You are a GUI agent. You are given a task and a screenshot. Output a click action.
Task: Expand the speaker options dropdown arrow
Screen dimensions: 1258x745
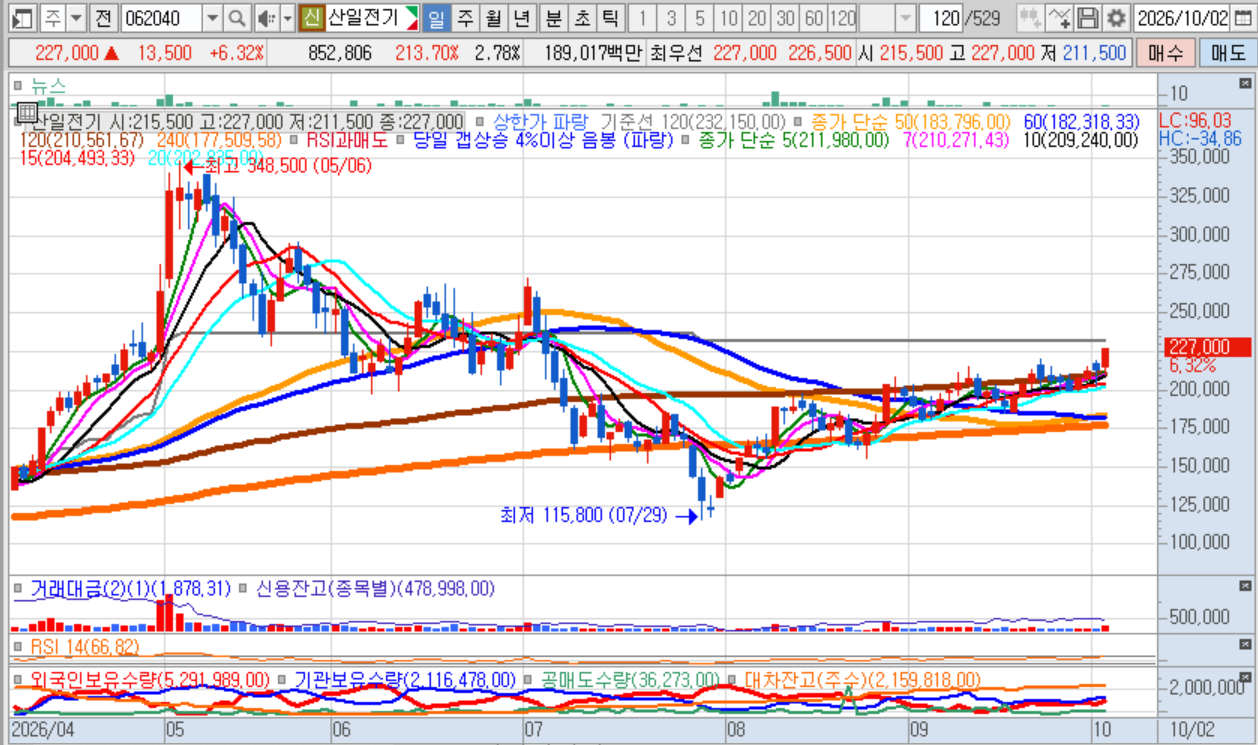288,18
